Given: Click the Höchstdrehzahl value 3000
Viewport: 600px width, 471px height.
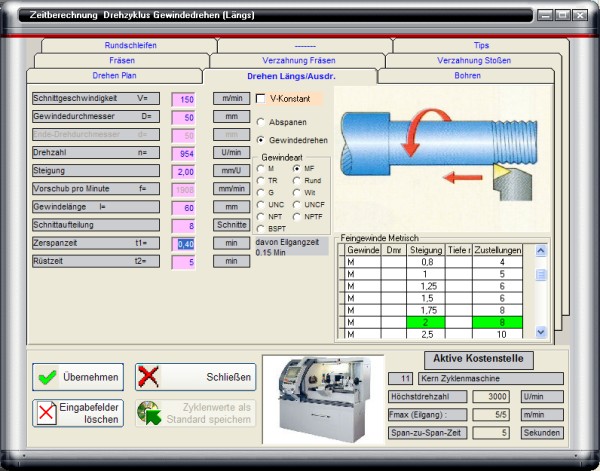Looking at the screenshot, I should tap(491, 396).
